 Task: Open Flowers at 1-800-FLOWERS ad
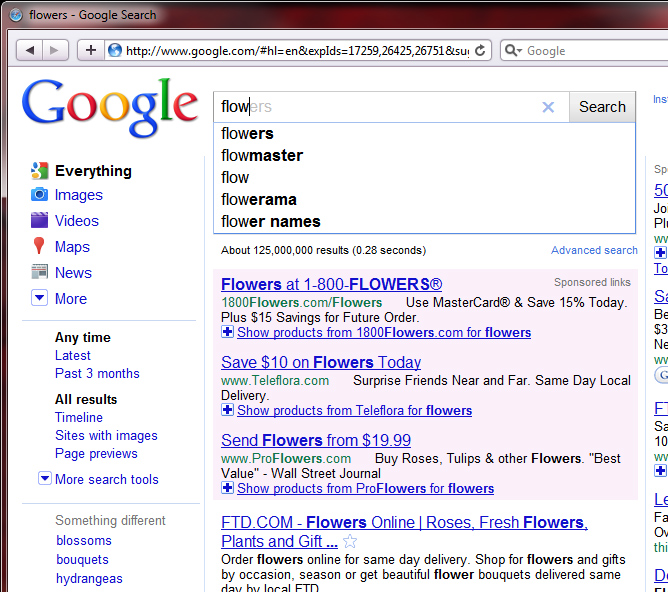331,284
